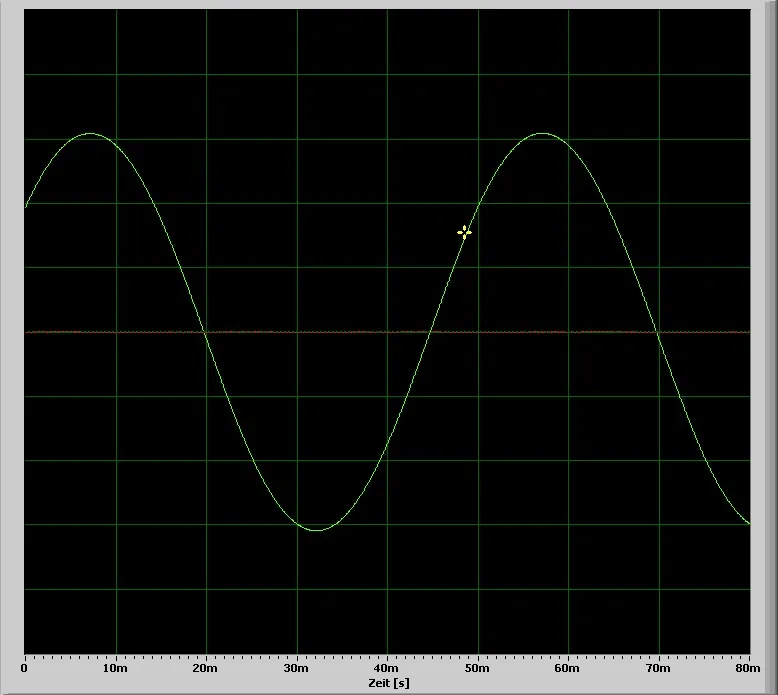Click the second peak of the green waveform

point(542,133)
